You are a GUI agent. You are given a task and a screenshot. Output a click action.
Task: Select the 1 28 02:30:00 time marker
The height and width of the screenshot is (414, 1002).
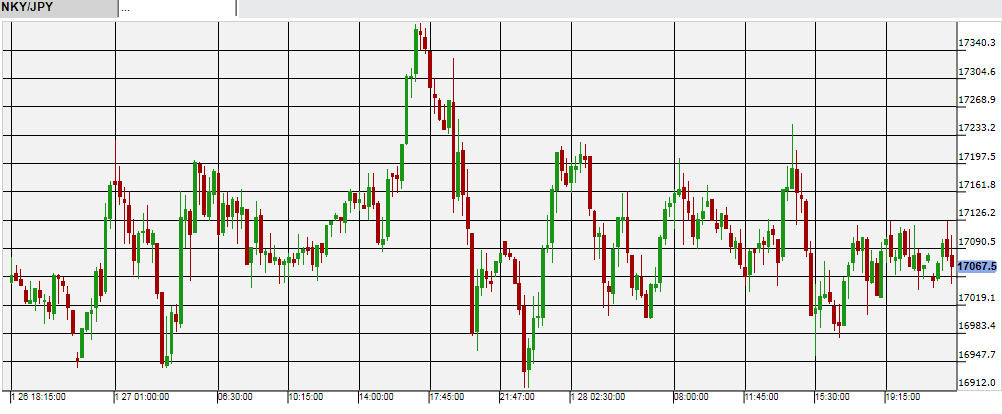[x=598, y=397]
